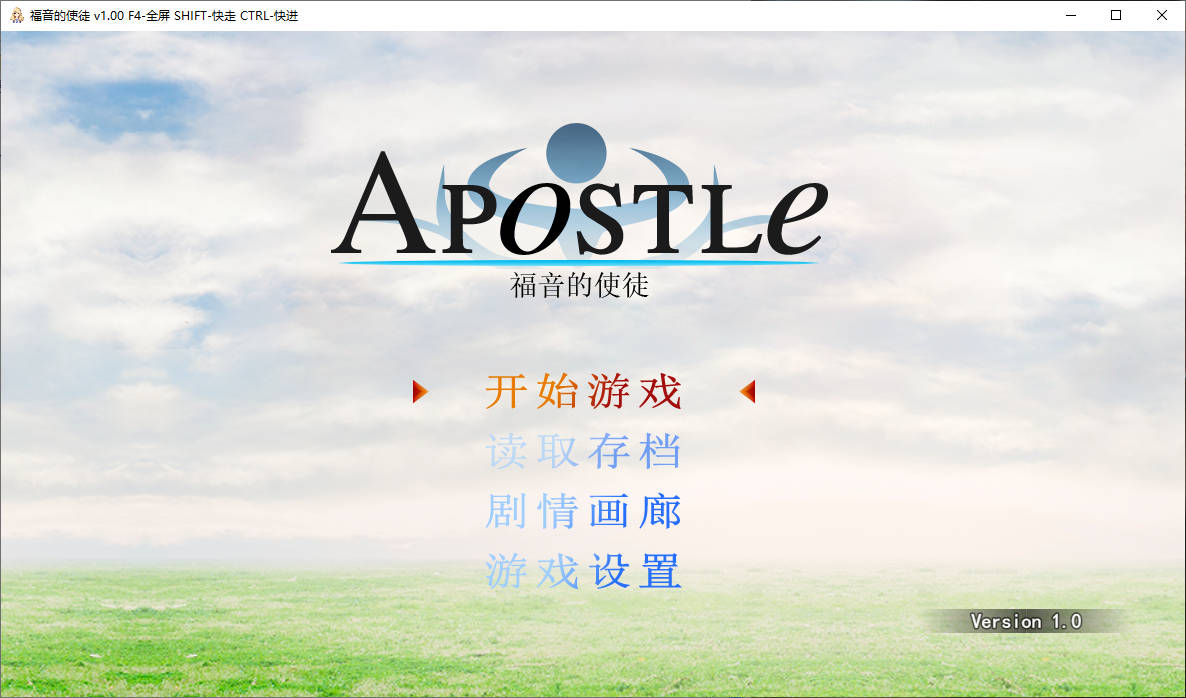
Task: Close the 福音的使徒 game window
Action: pyautogui.click(x=1162, y=15)
